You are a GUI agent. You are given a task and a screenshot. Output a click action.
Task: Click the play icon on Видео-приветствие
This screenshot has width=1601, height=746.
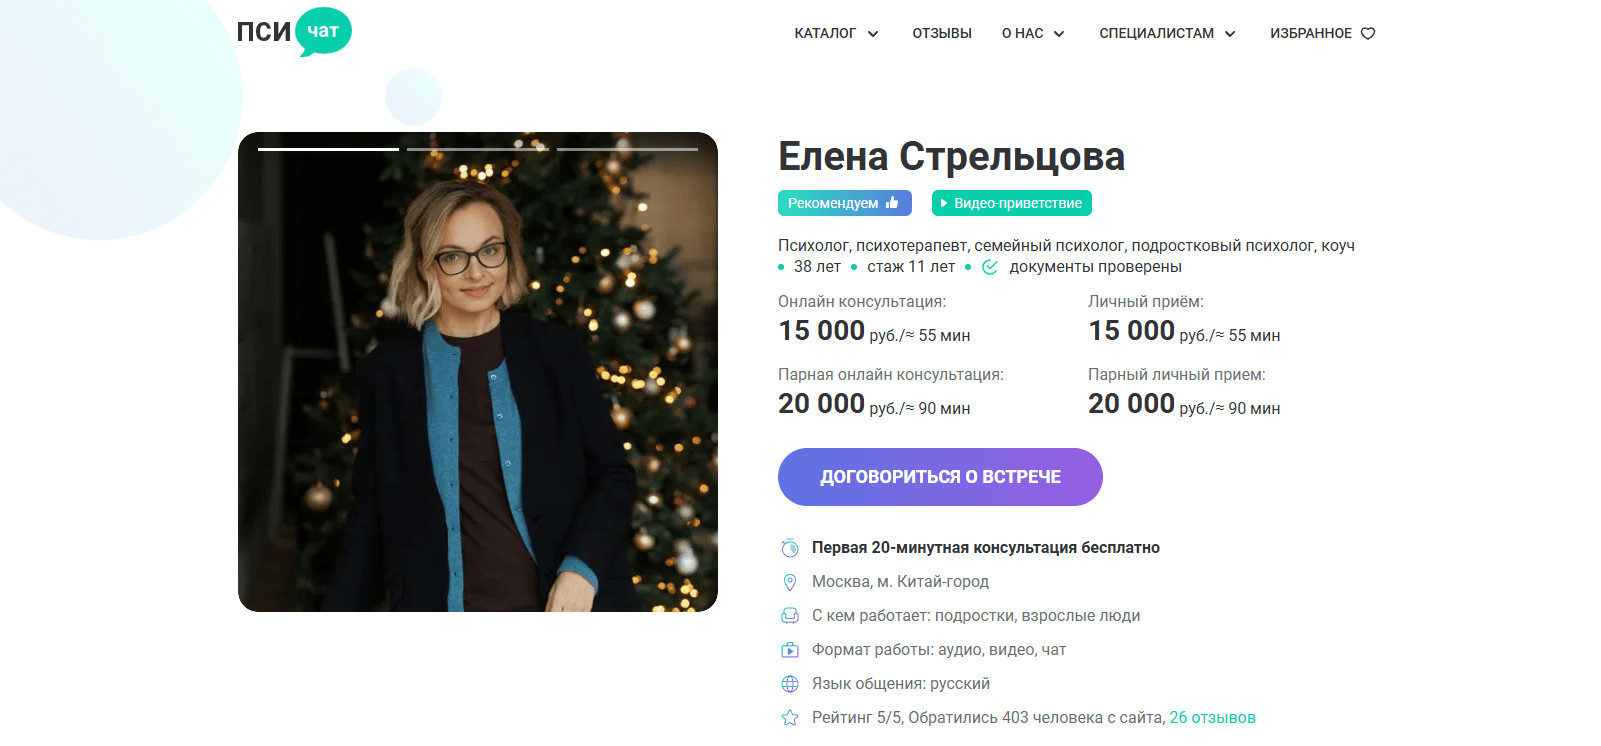pos(943,203)
